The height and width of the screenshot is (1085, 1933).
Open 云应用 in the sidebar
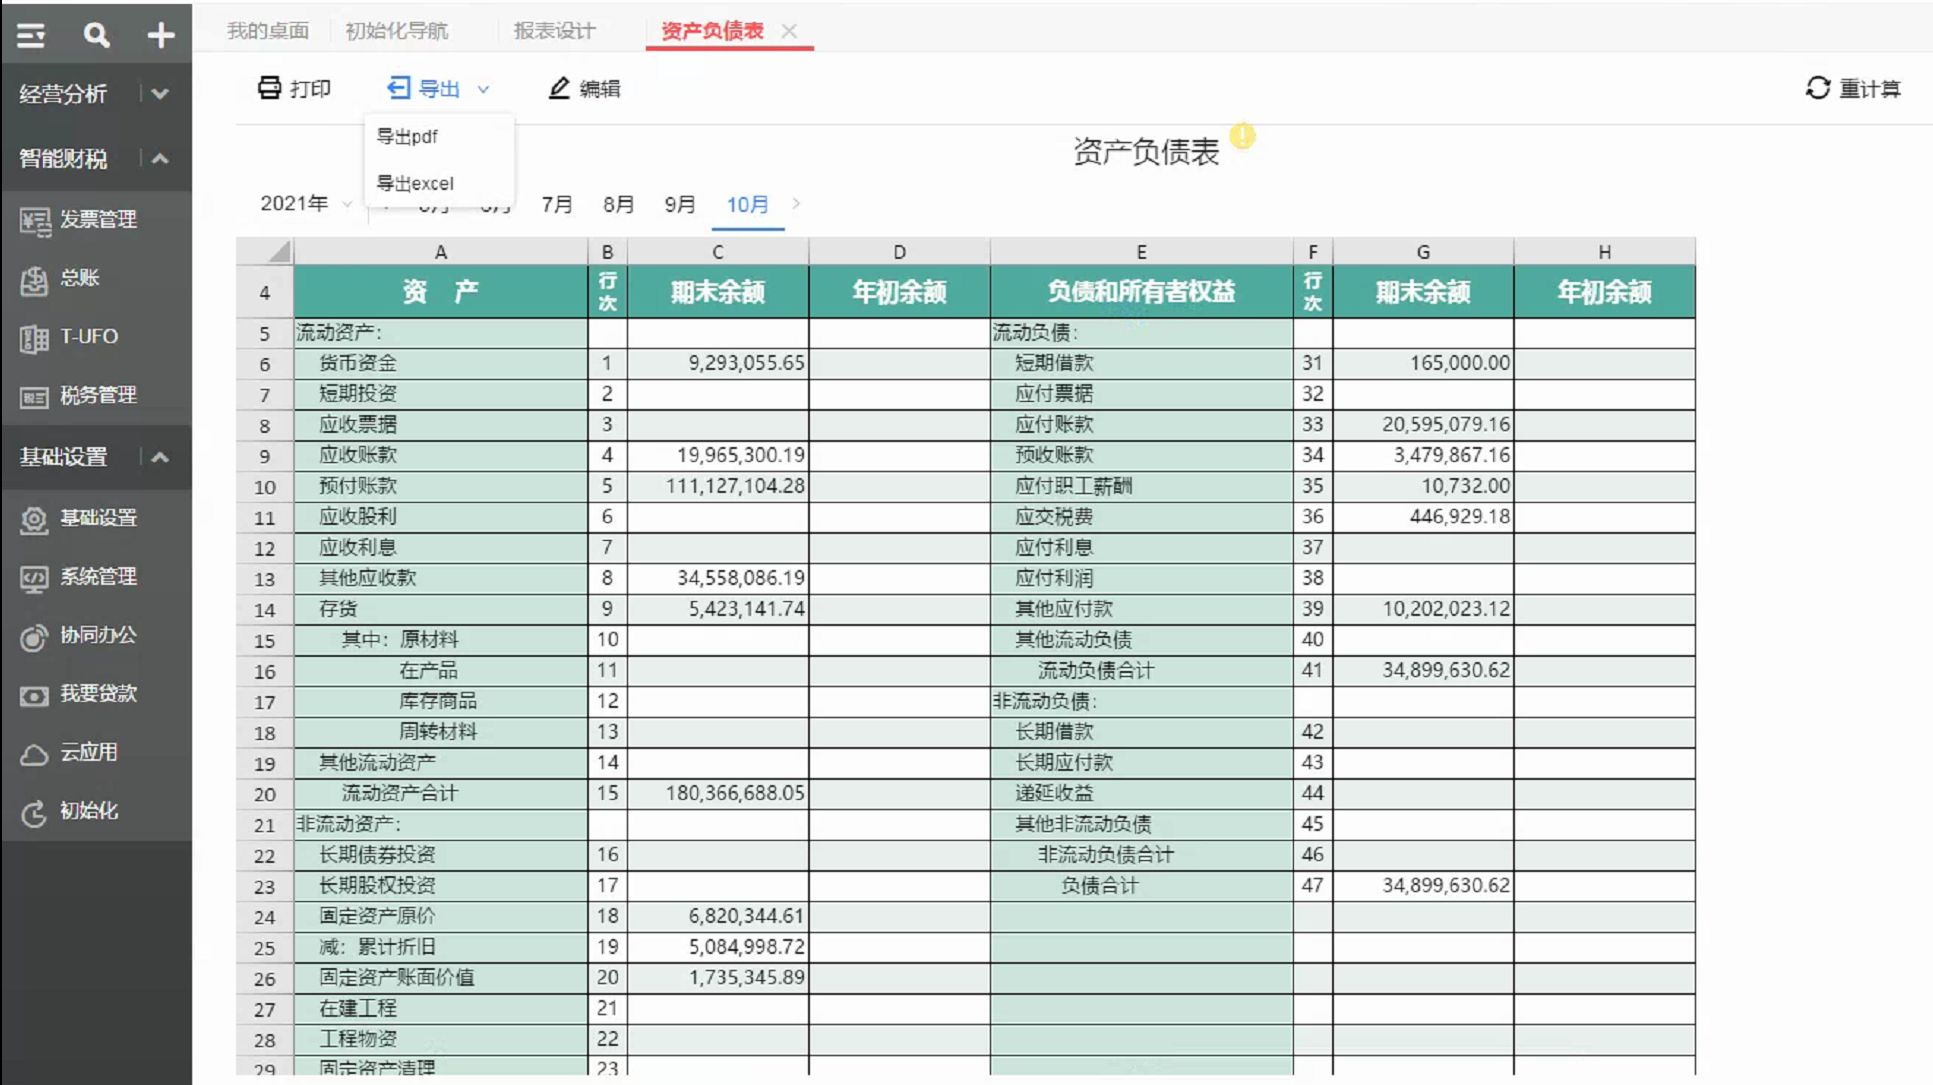pos(96,753)
